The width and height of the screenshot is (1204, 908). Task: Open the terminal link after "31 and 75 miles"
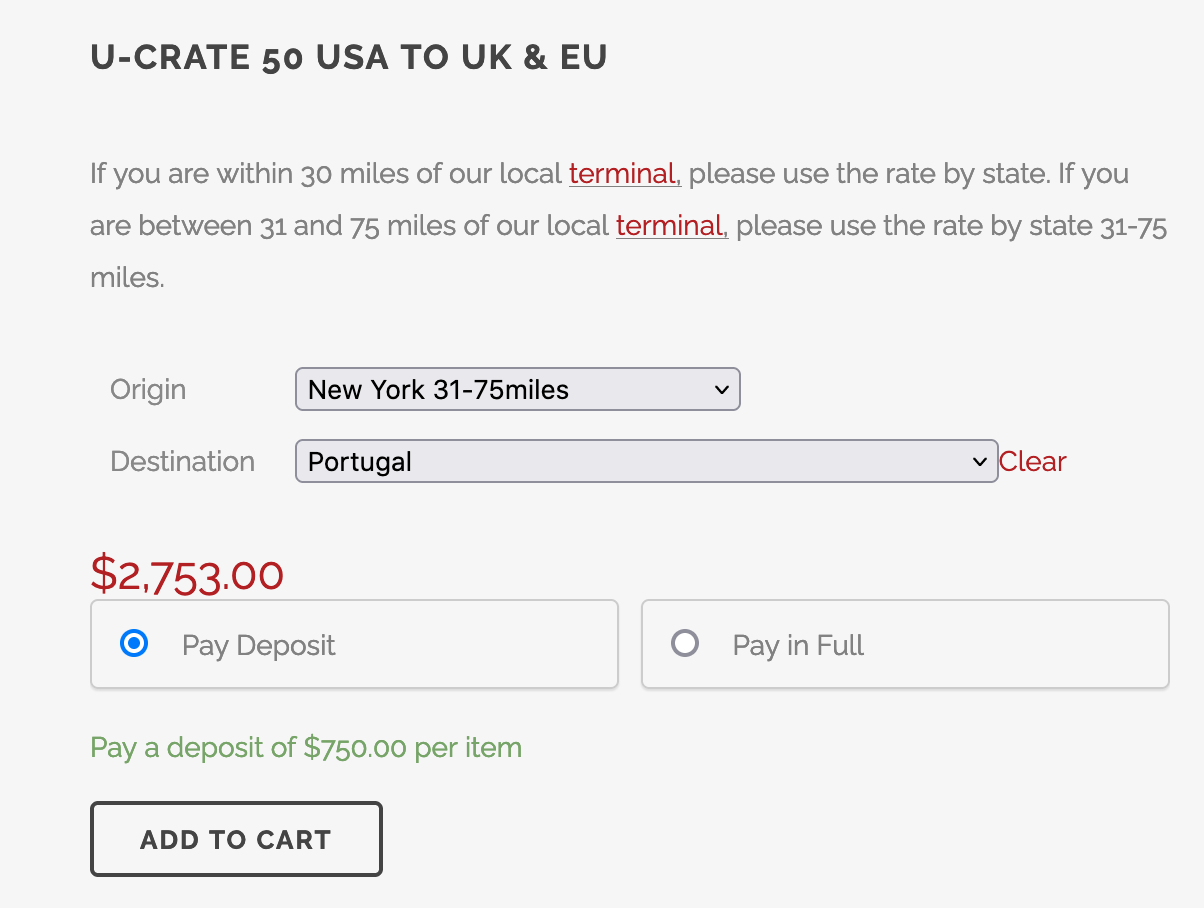point(670,226)
